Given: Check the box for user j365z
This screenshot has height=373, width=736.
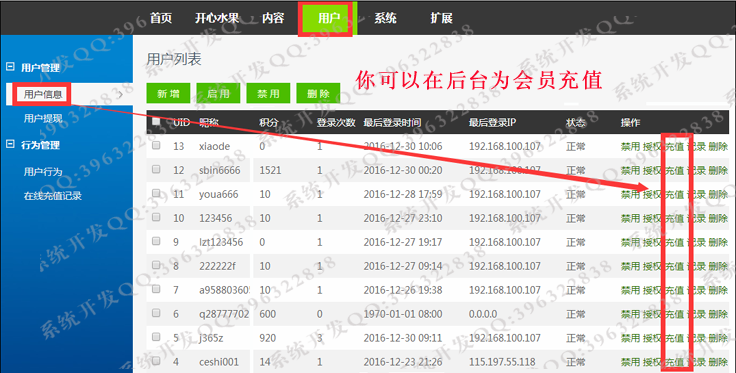Looking at the screenshot, I should [156, 337].
